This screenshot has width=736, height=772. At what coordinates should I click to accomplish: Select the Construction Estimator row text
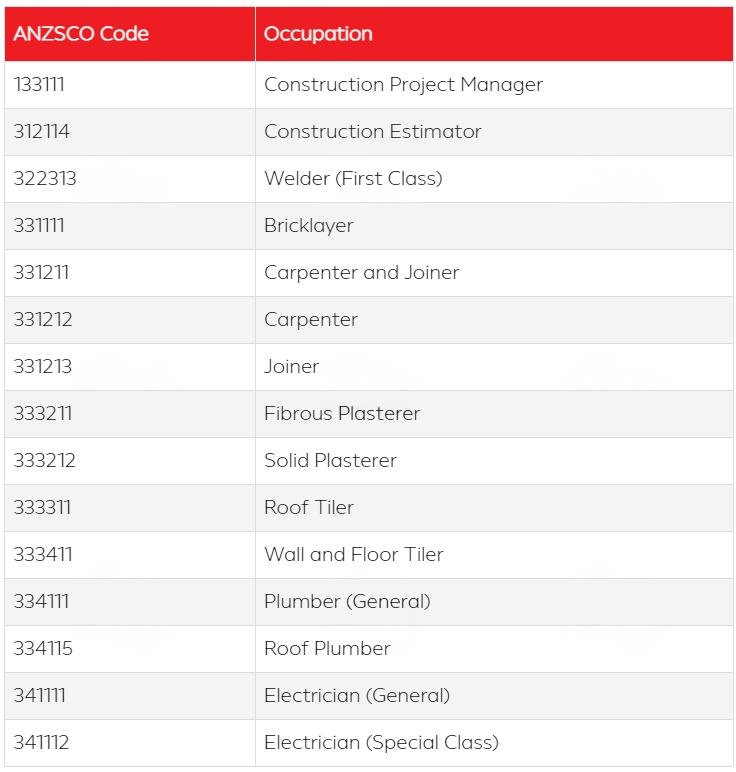coord(372,132)
